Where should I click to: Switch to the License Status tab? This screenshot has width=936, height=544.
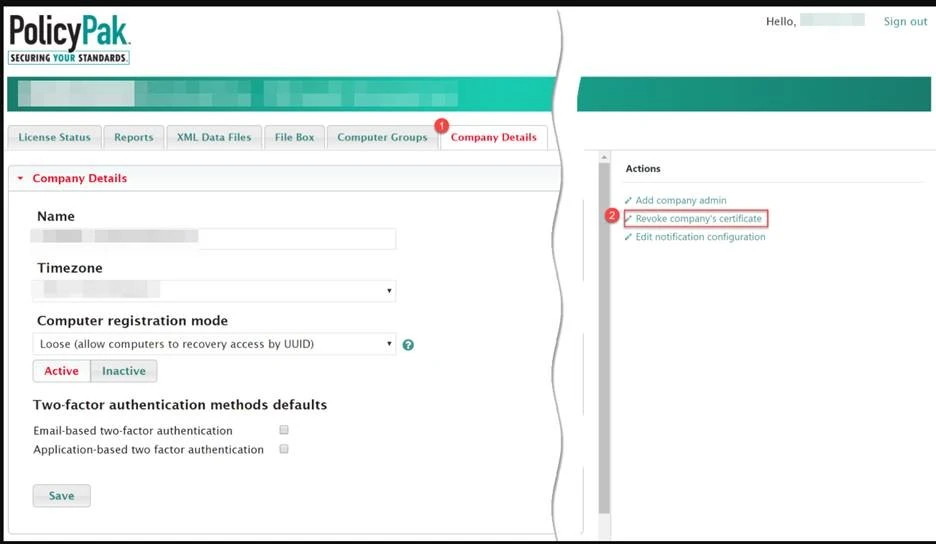tap(54, 137)
